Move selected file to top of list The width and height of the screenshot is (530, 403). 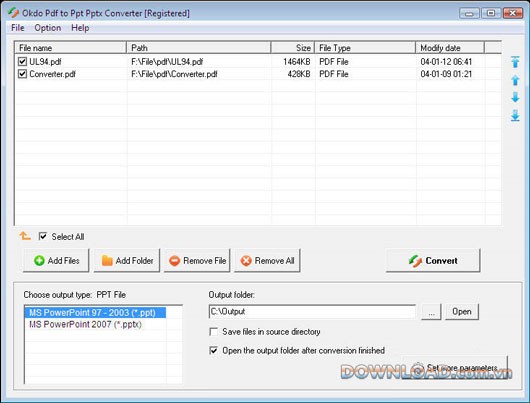click(515, 62)
